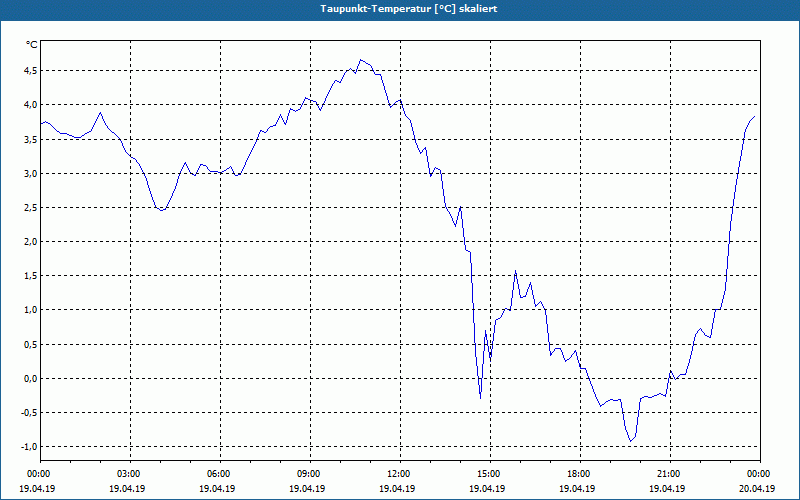Select the '15:00' time label
The image size is (800, 500).
tap(491, 474)
